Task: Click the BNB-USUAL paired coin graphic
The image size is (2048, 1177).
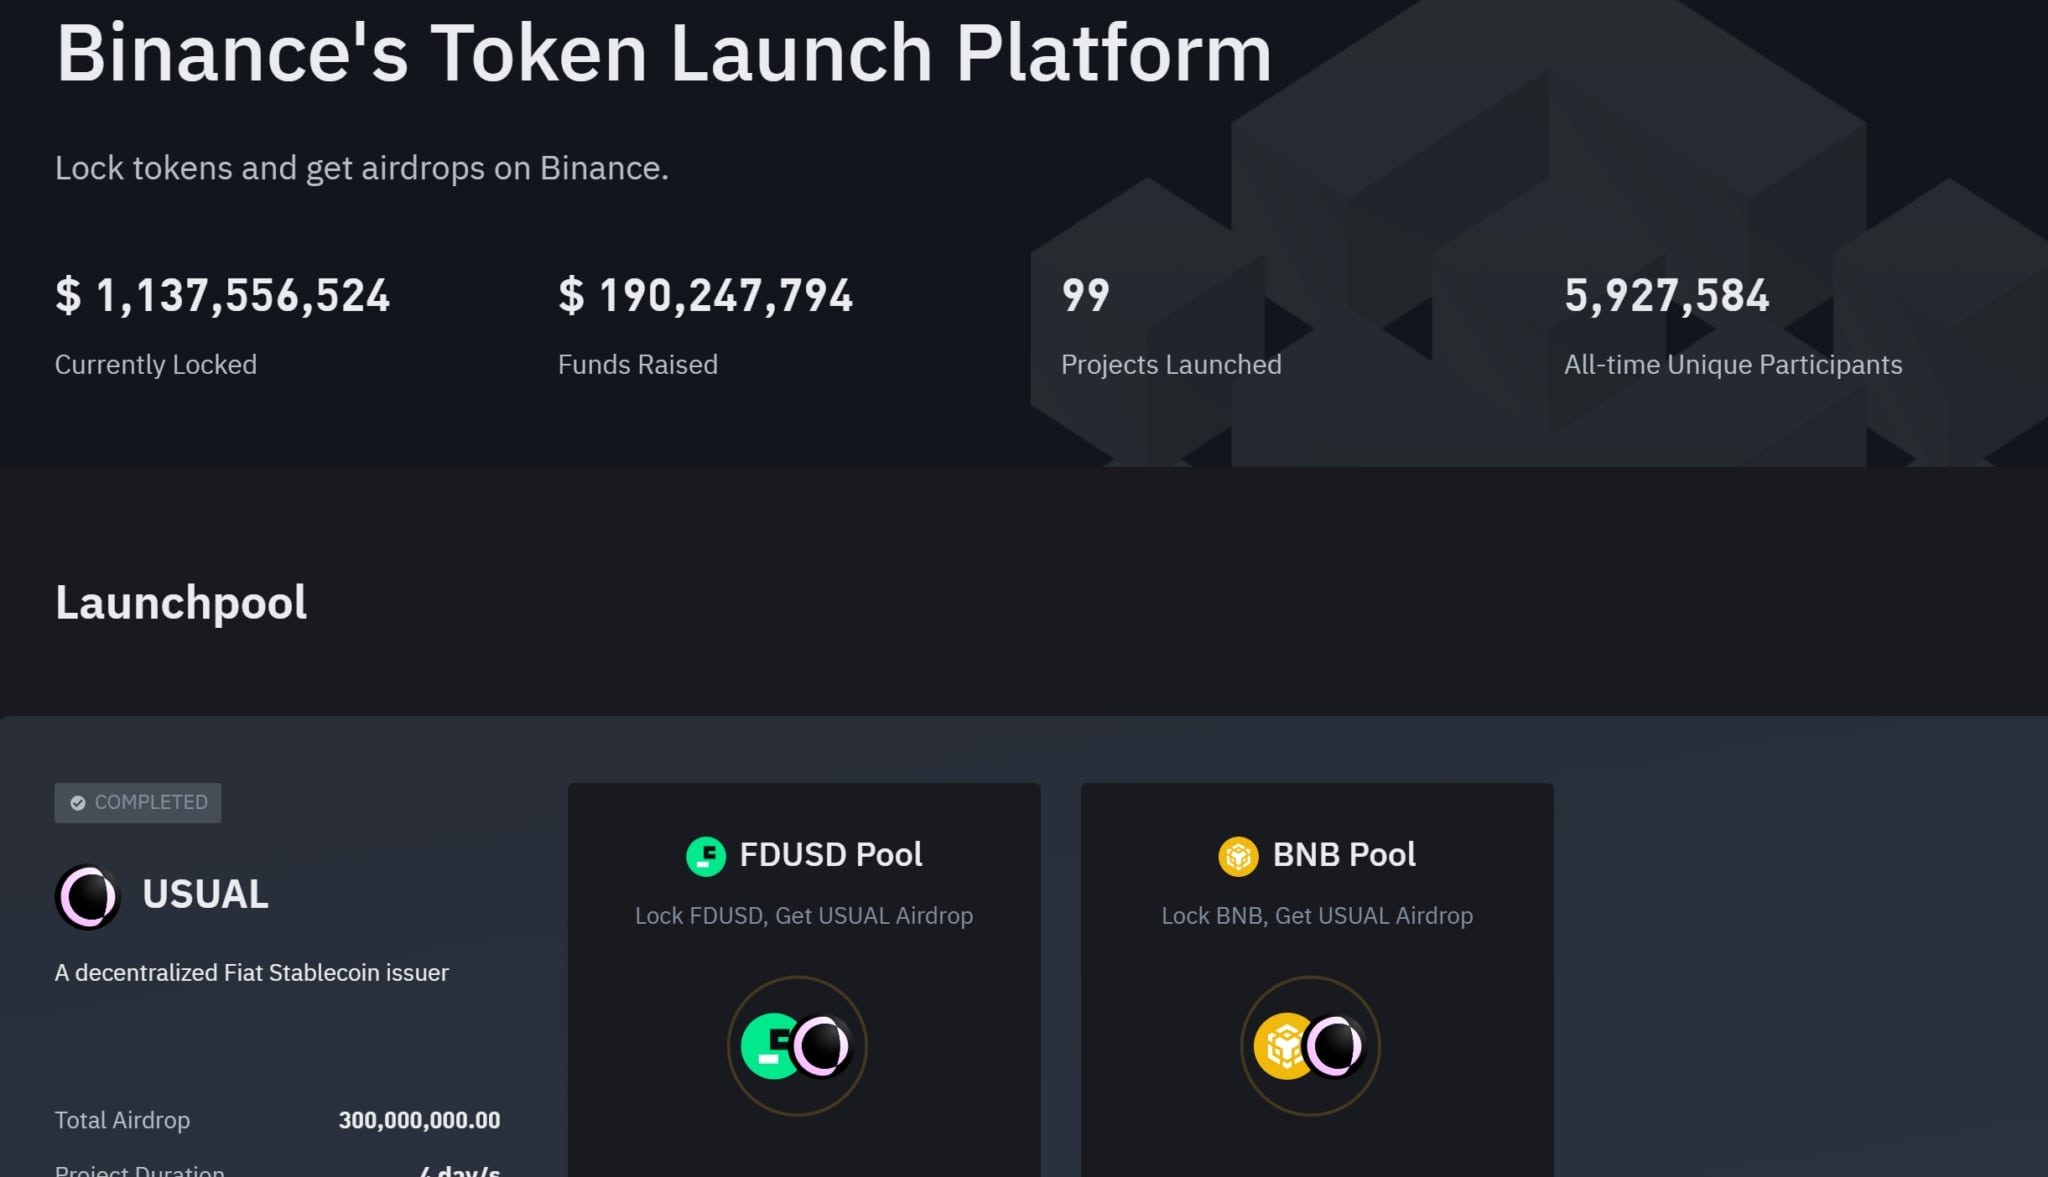Action: coord(1310,1046)
